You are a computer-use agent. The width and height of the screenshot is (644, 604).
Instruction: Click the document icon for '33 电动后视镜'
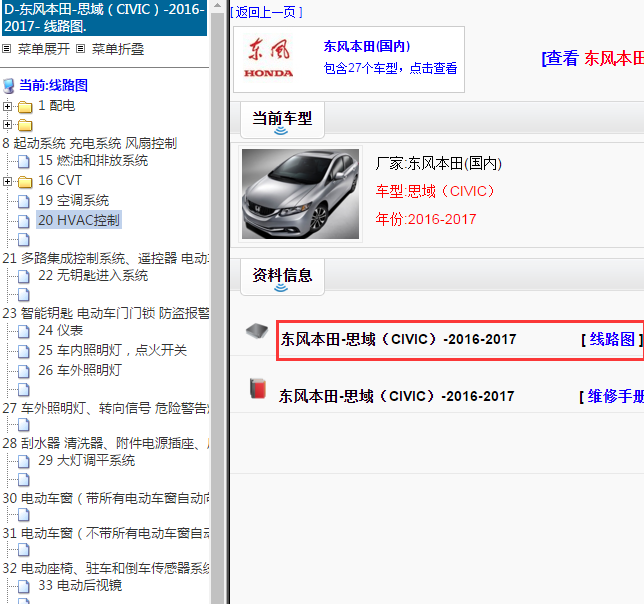24,586
